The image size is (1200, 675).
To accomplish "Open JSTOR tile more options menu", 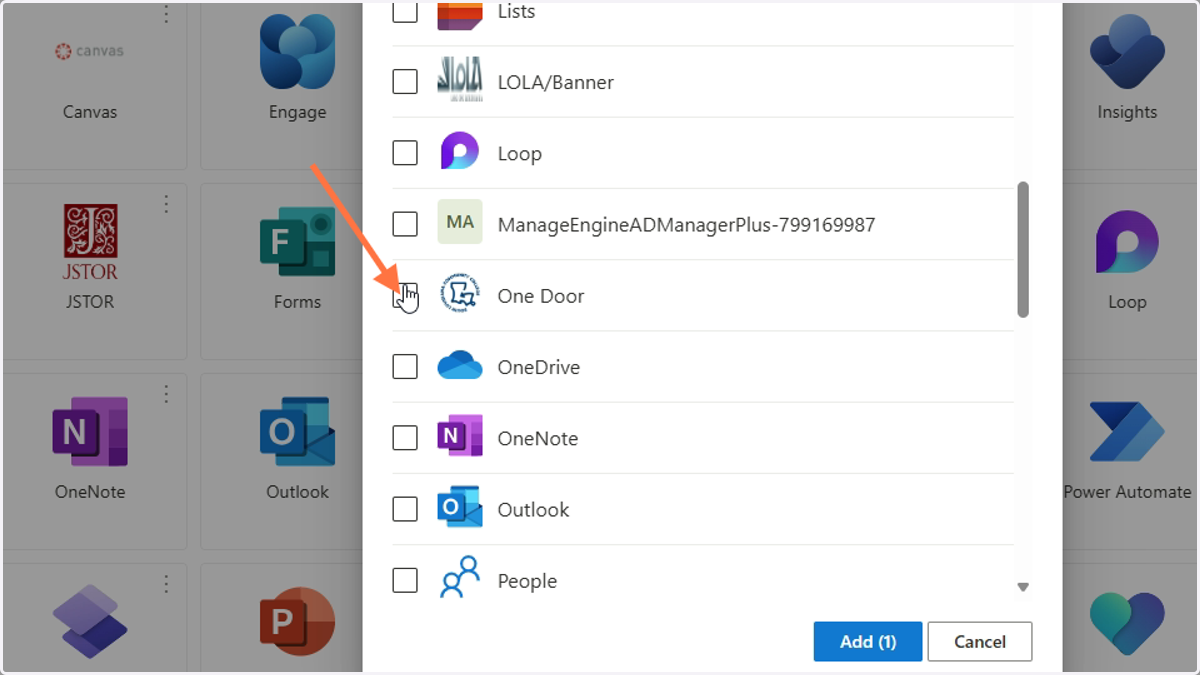I will click(166, 204).
